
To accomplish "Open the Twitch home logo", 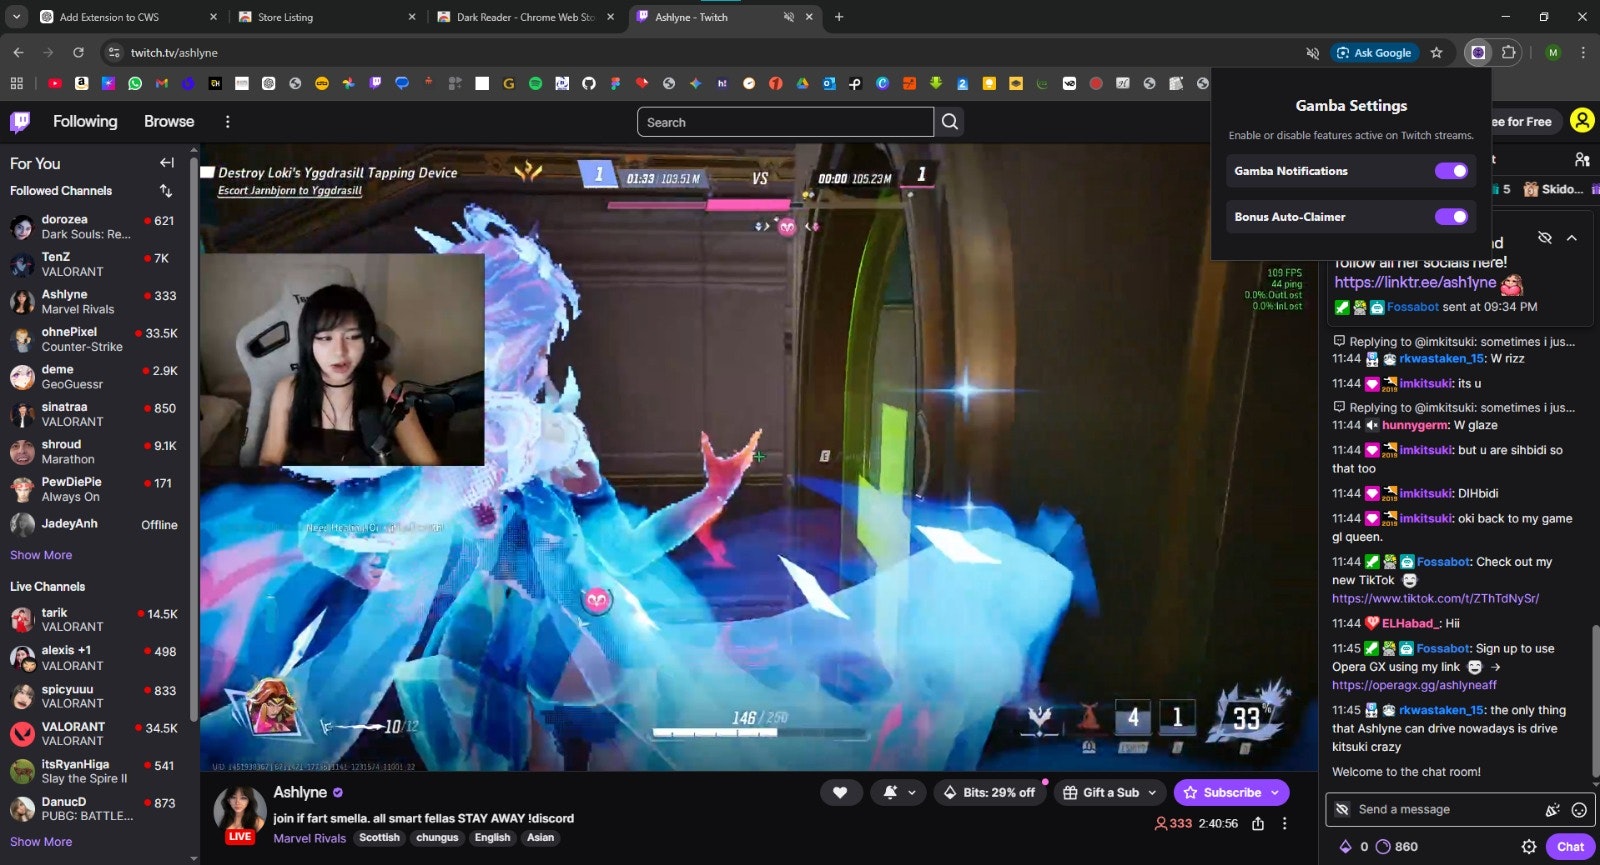I will [x=20, y=122].
